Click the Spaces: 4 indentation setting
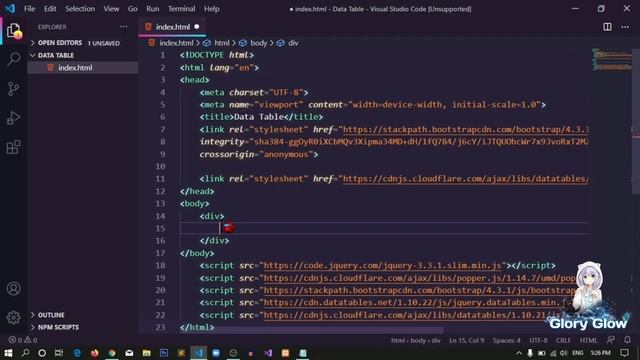Viewport: 640px width, 360px height. coord(506,340)
